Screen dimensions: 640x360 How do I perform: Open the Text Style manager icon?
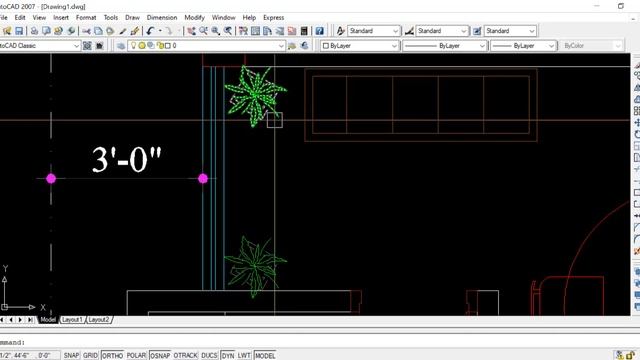coord(340,31)
